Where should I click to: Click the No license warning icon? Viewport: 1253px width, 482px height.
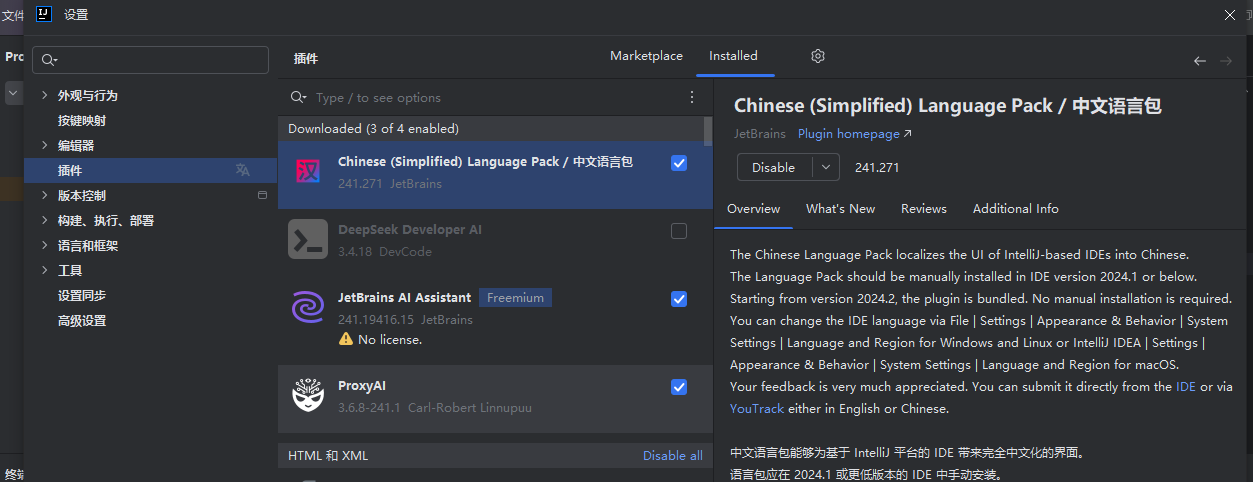tap(346, 339)
